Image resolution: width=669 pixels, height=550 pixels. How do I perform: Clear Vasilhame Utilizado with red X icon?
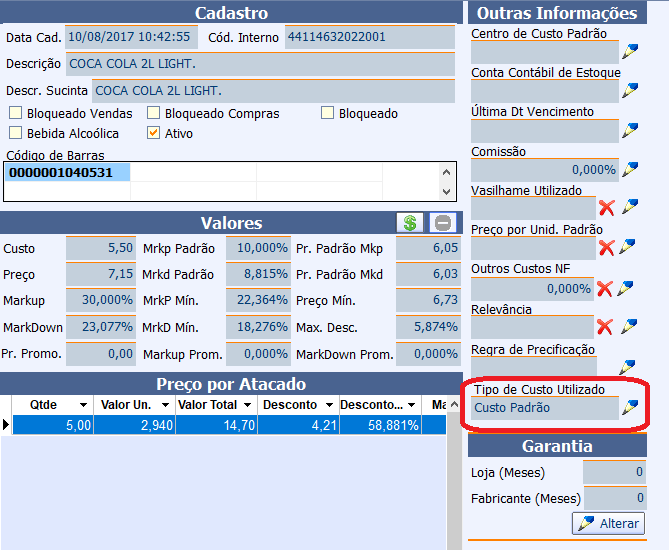click(x=606, y=208)
